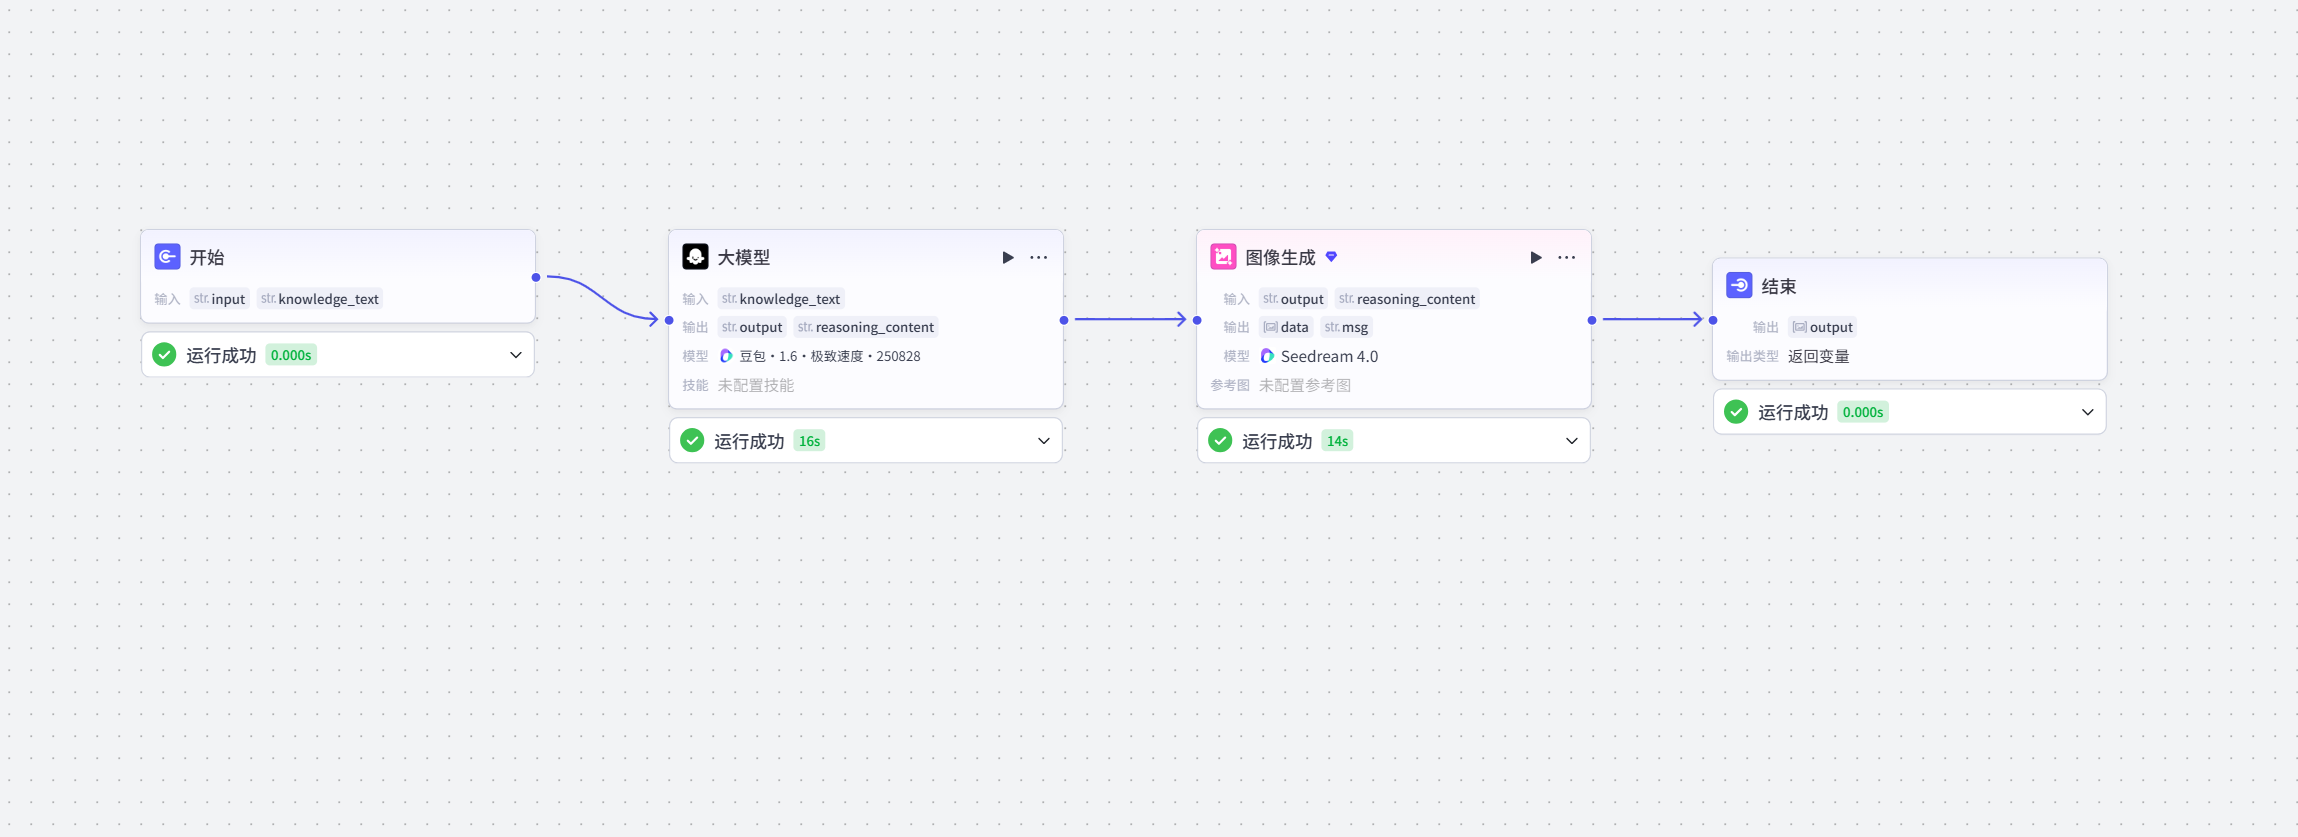This screenshot has height=837, width=2298.
Task: Expand the 图像生成 run success panel
Action: tap(1572, 441)
